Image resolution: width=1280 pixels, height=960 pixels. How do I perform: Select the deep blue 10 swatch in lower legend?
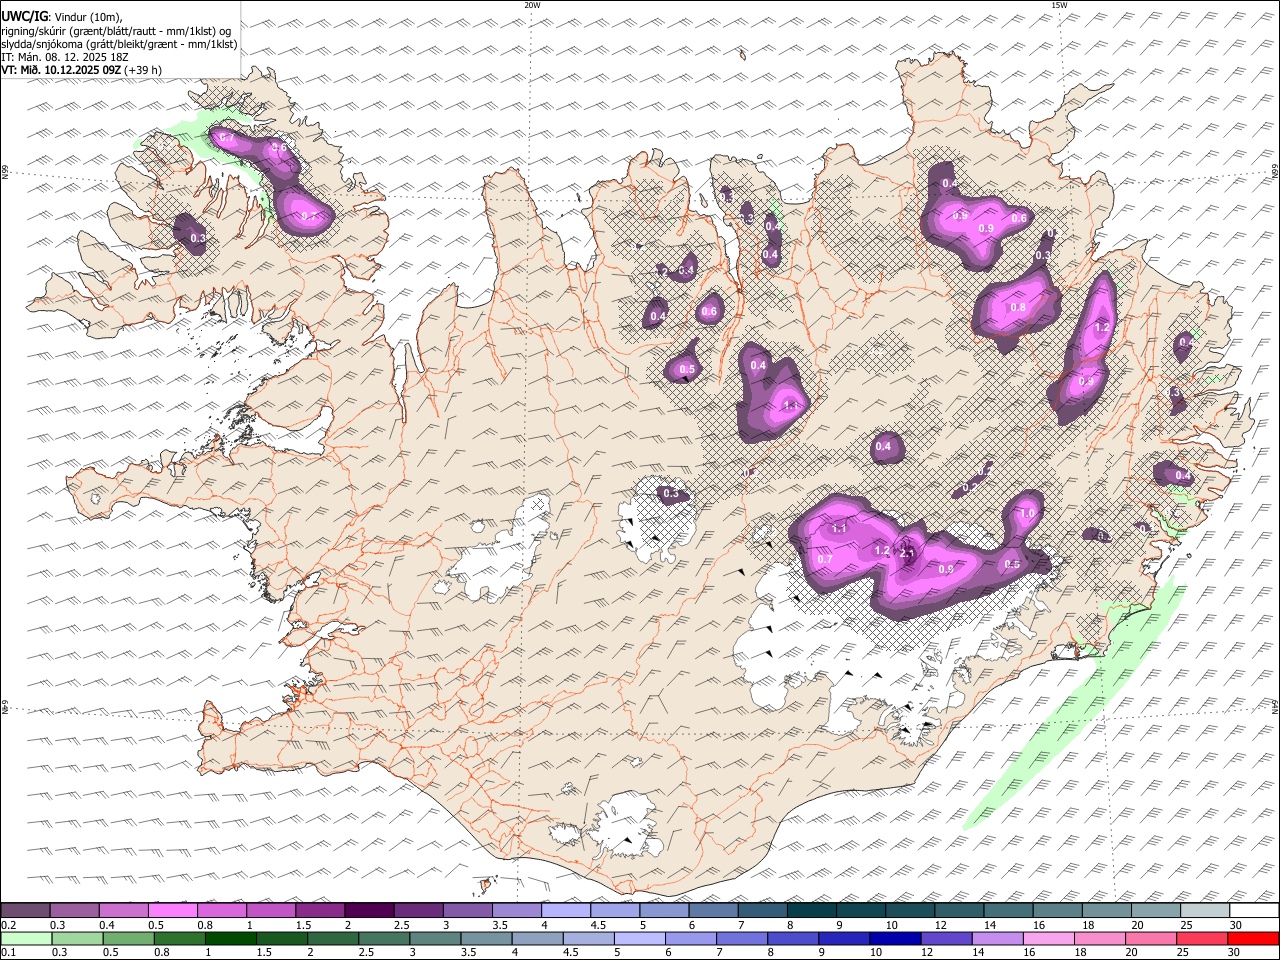894,938
